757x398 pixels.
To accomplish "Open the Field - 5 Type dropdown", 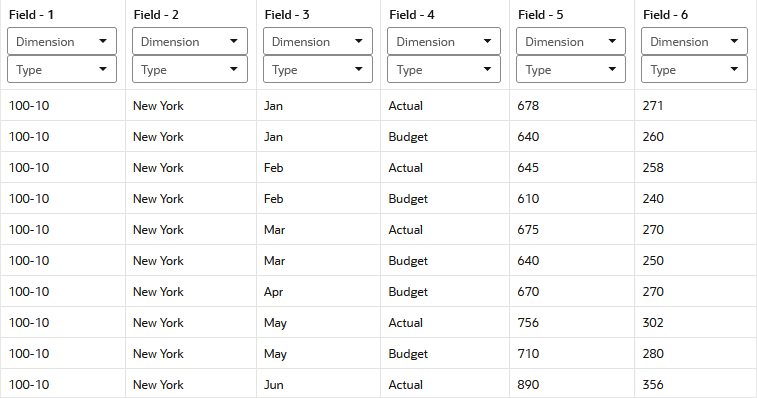I will coord(571,70).
